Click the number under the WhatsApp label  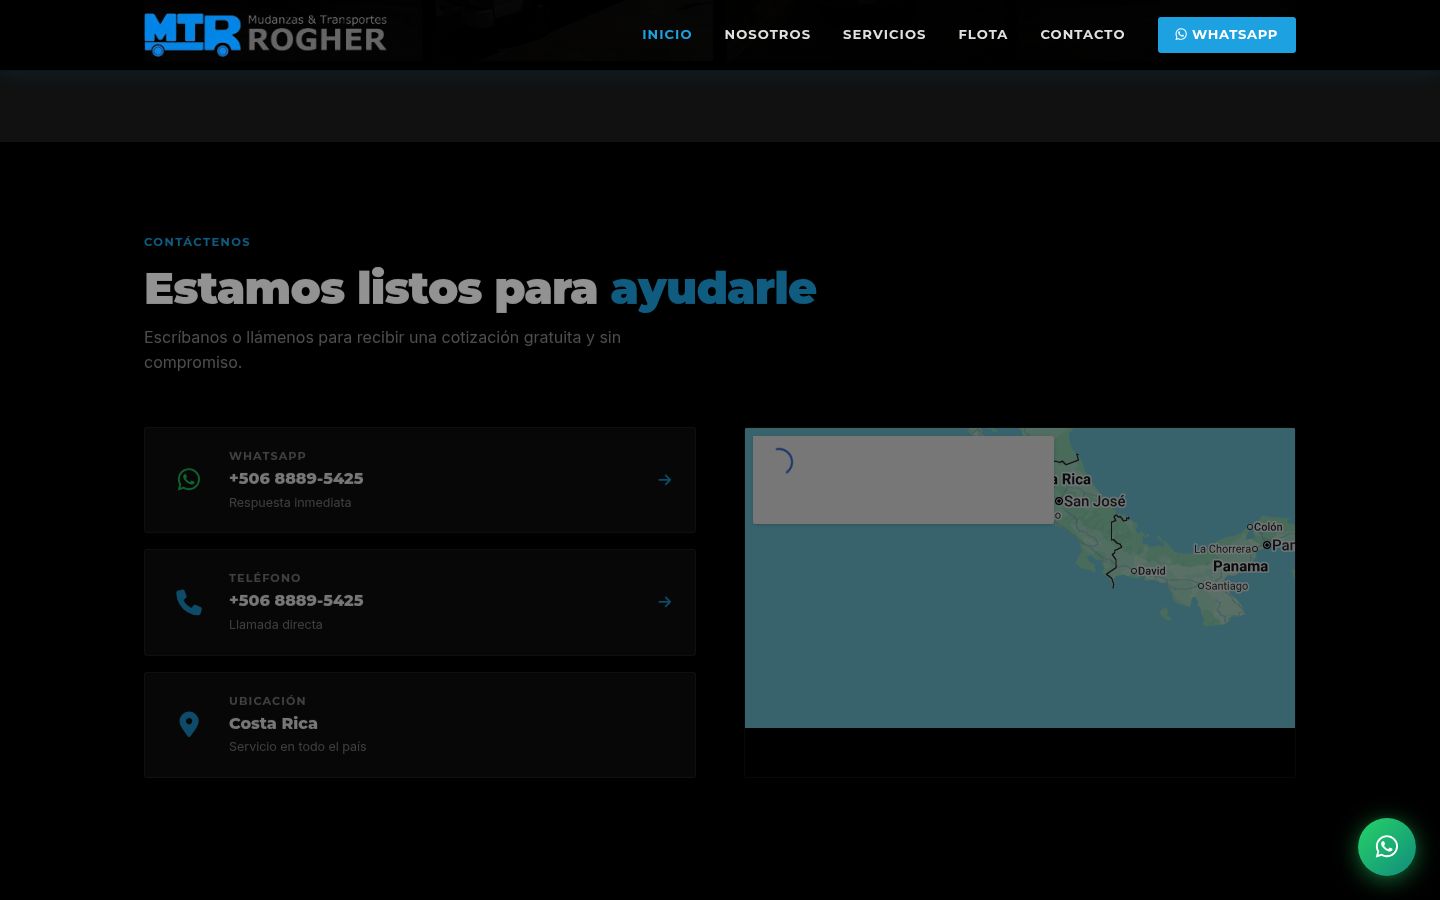click(296, 479)
